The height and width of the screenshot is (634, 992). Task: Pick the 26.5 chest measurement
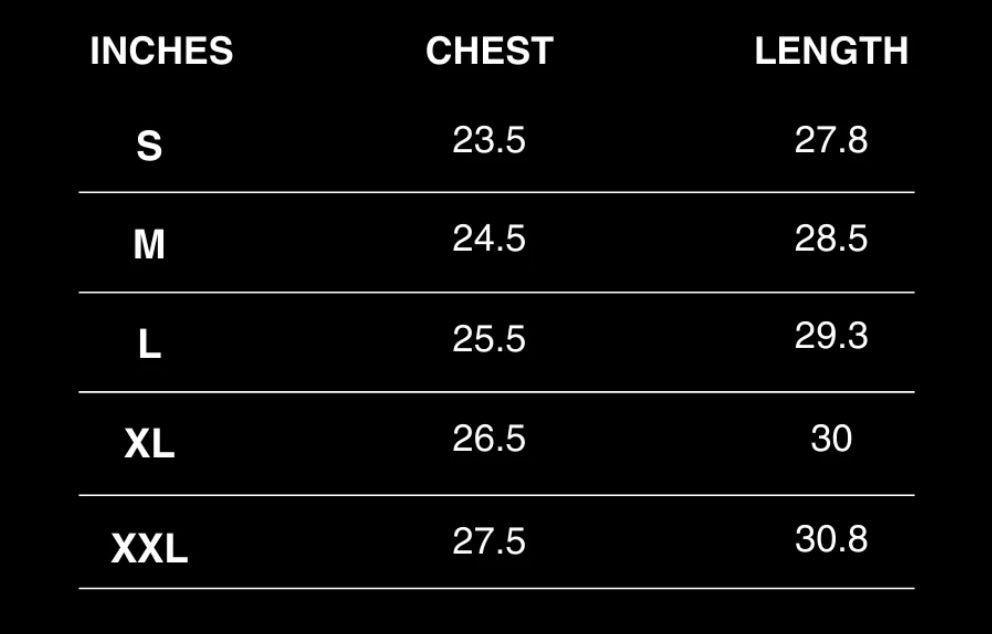pos(488,439)
